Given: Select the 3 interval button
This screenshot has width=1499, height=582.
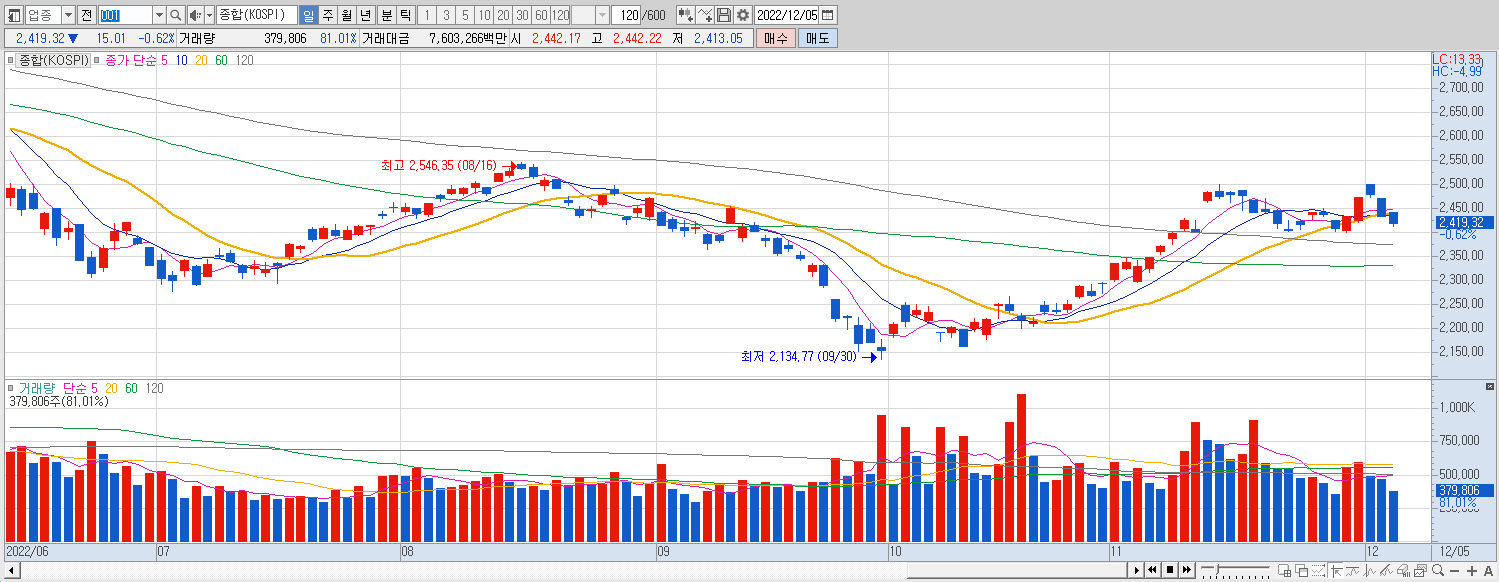Looking at the screenshot, I should (446, 15).
